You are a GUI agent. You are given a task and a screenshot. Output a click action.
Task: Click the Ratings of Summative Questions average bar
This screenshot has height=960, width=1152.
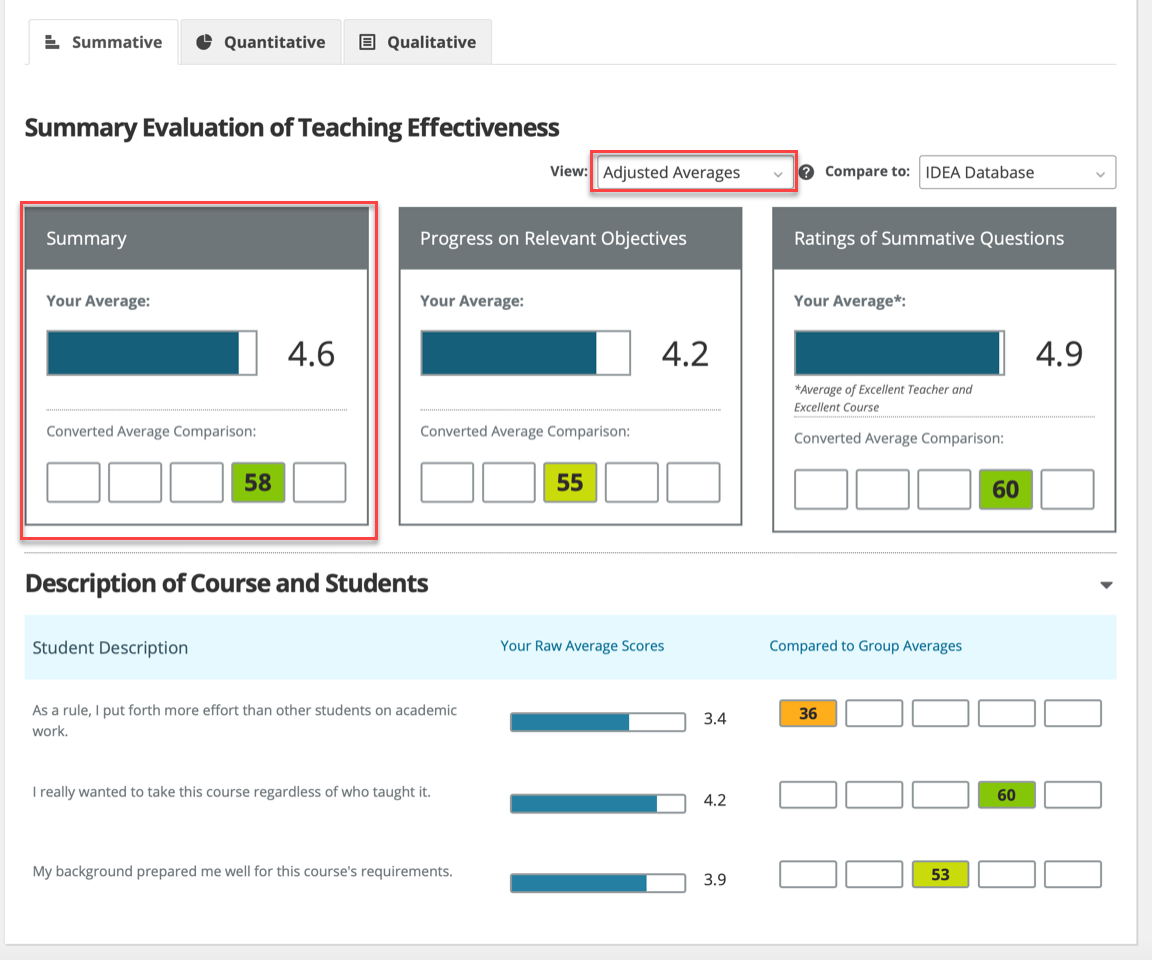pyautogui.click(x=899, y=353)
